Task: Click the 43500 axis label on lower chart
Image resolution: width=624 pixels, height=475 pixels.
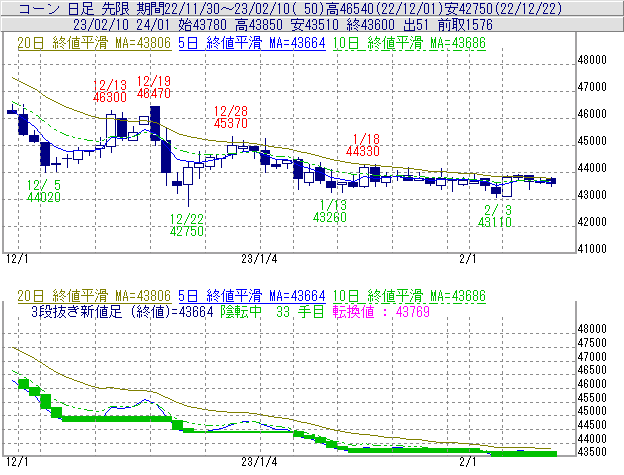Action: [592, 452]
